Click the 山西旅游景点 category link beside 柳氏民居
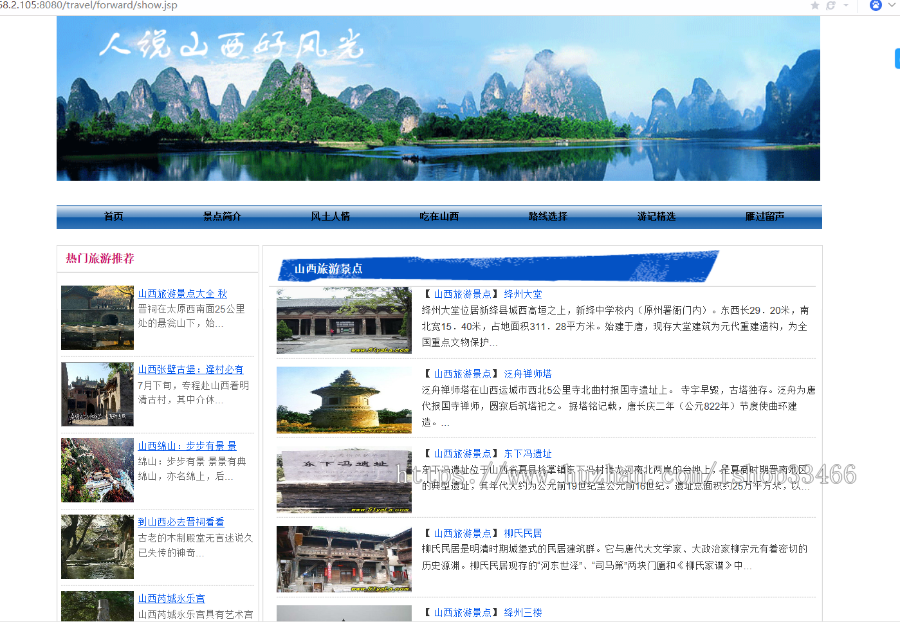The height and width of the screenshot is (622, 900). [x=463, y=534]
